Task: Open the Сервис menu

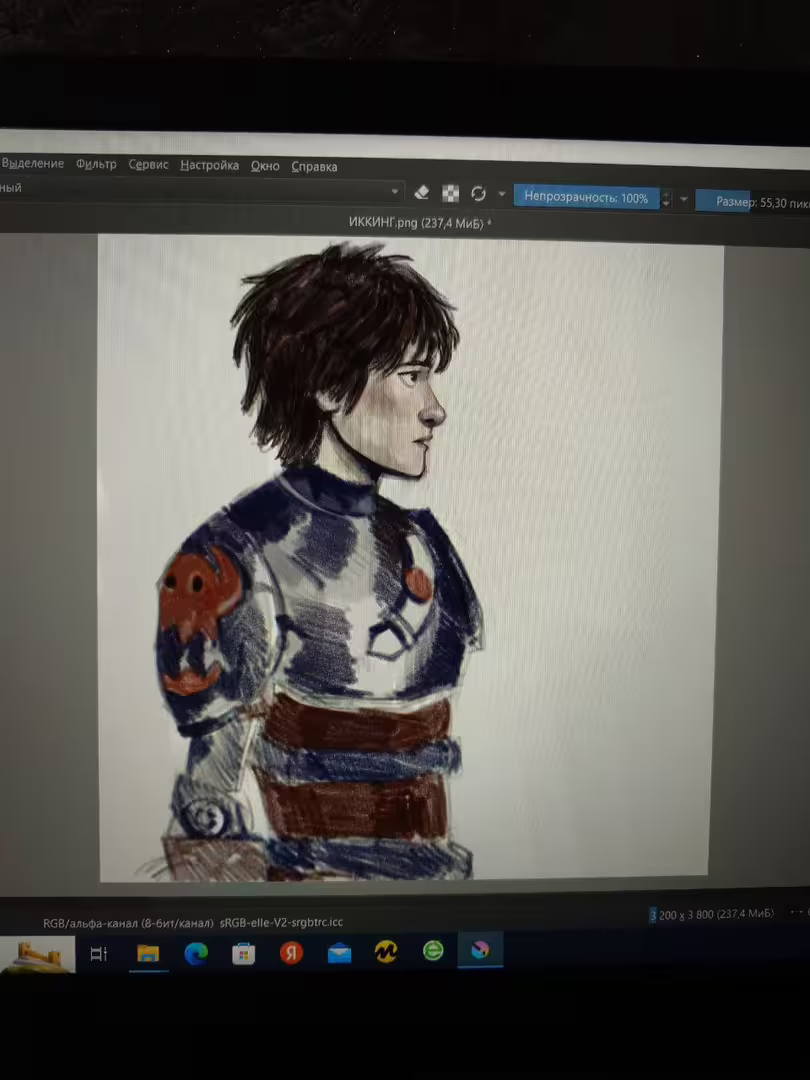Action: (x=148, y=165)
